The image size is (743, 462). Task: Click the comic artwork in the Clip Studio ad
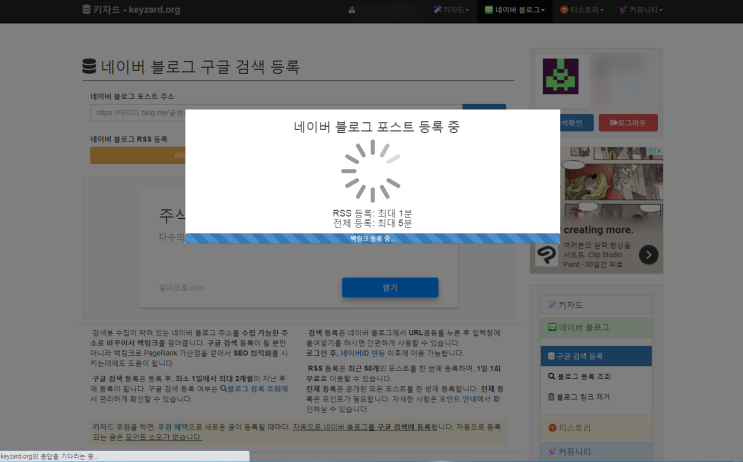click(x=611, y=182)
